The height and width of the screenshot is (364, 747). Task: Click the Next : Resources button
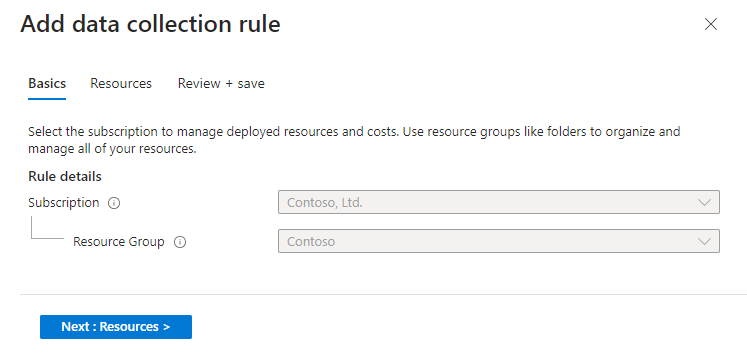tap(116, 327)
